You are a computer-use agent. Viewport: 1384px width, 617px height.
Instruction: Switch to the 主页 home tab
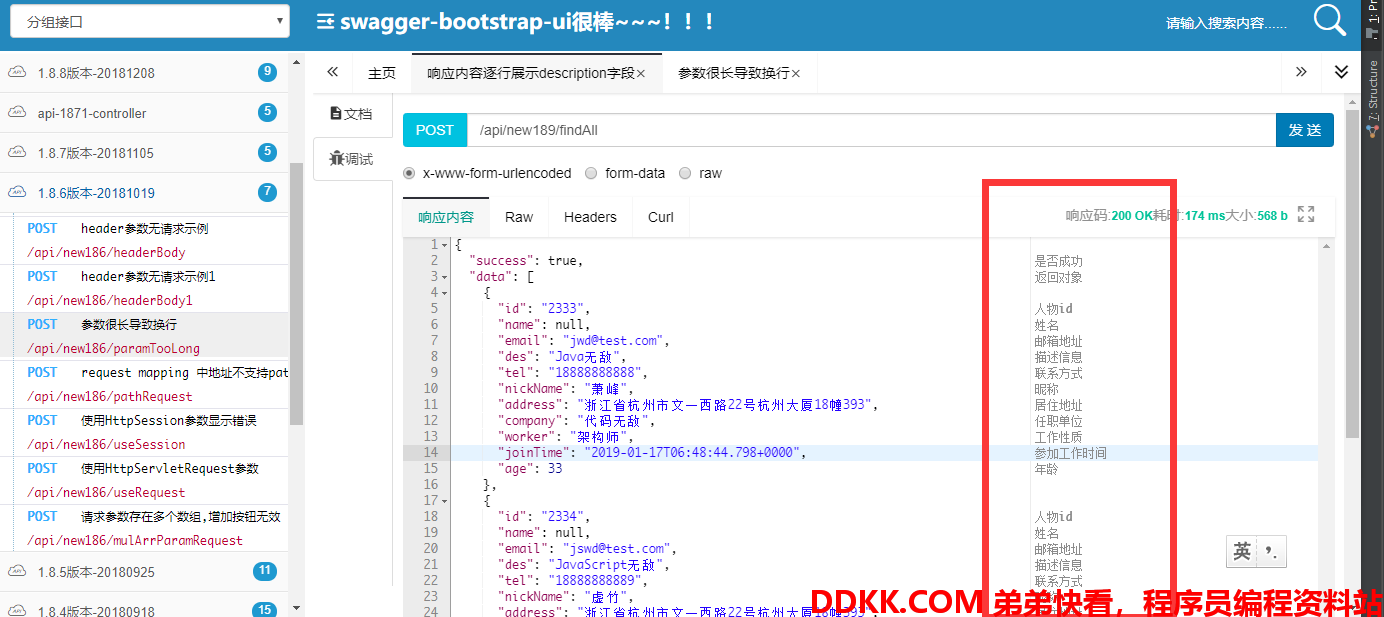382,73
